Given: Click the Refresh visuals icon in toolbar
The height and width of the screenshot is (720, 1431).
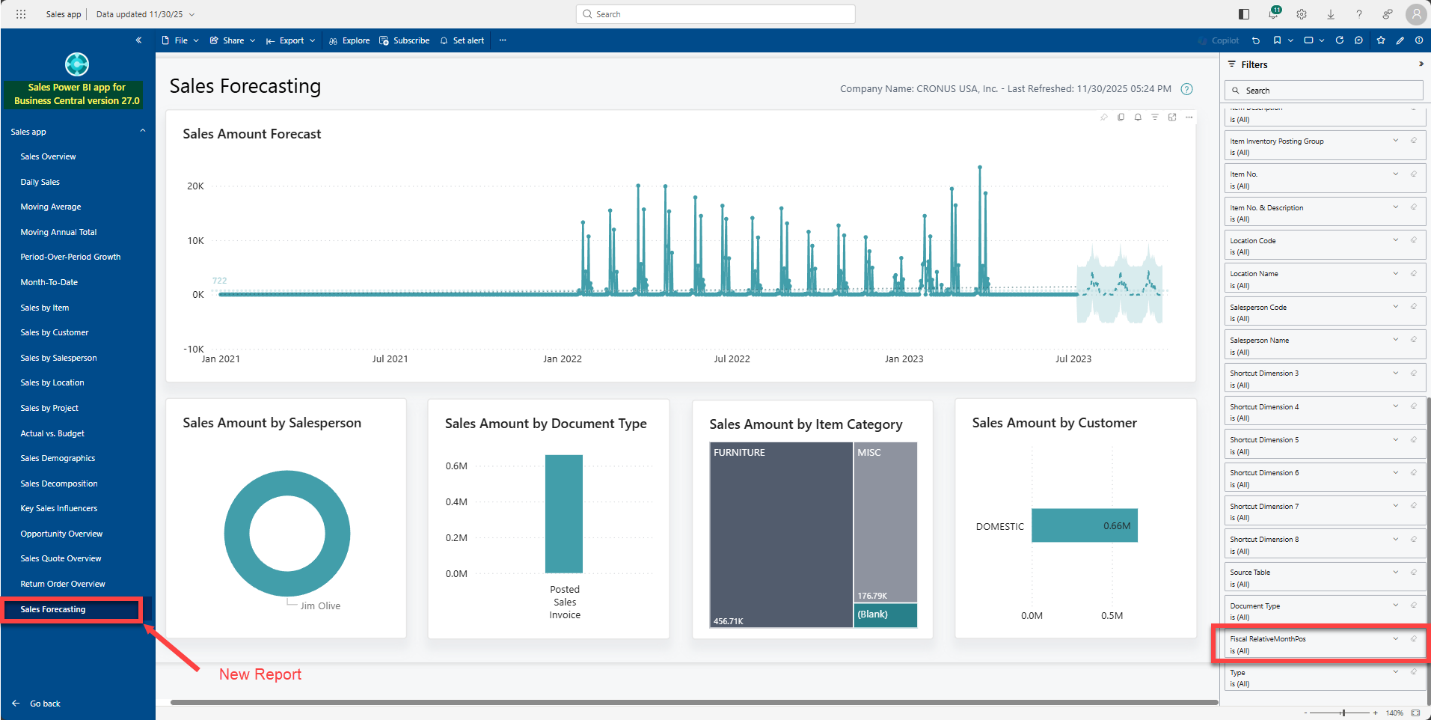Looking at the screenshot, I should [1339, 40].
